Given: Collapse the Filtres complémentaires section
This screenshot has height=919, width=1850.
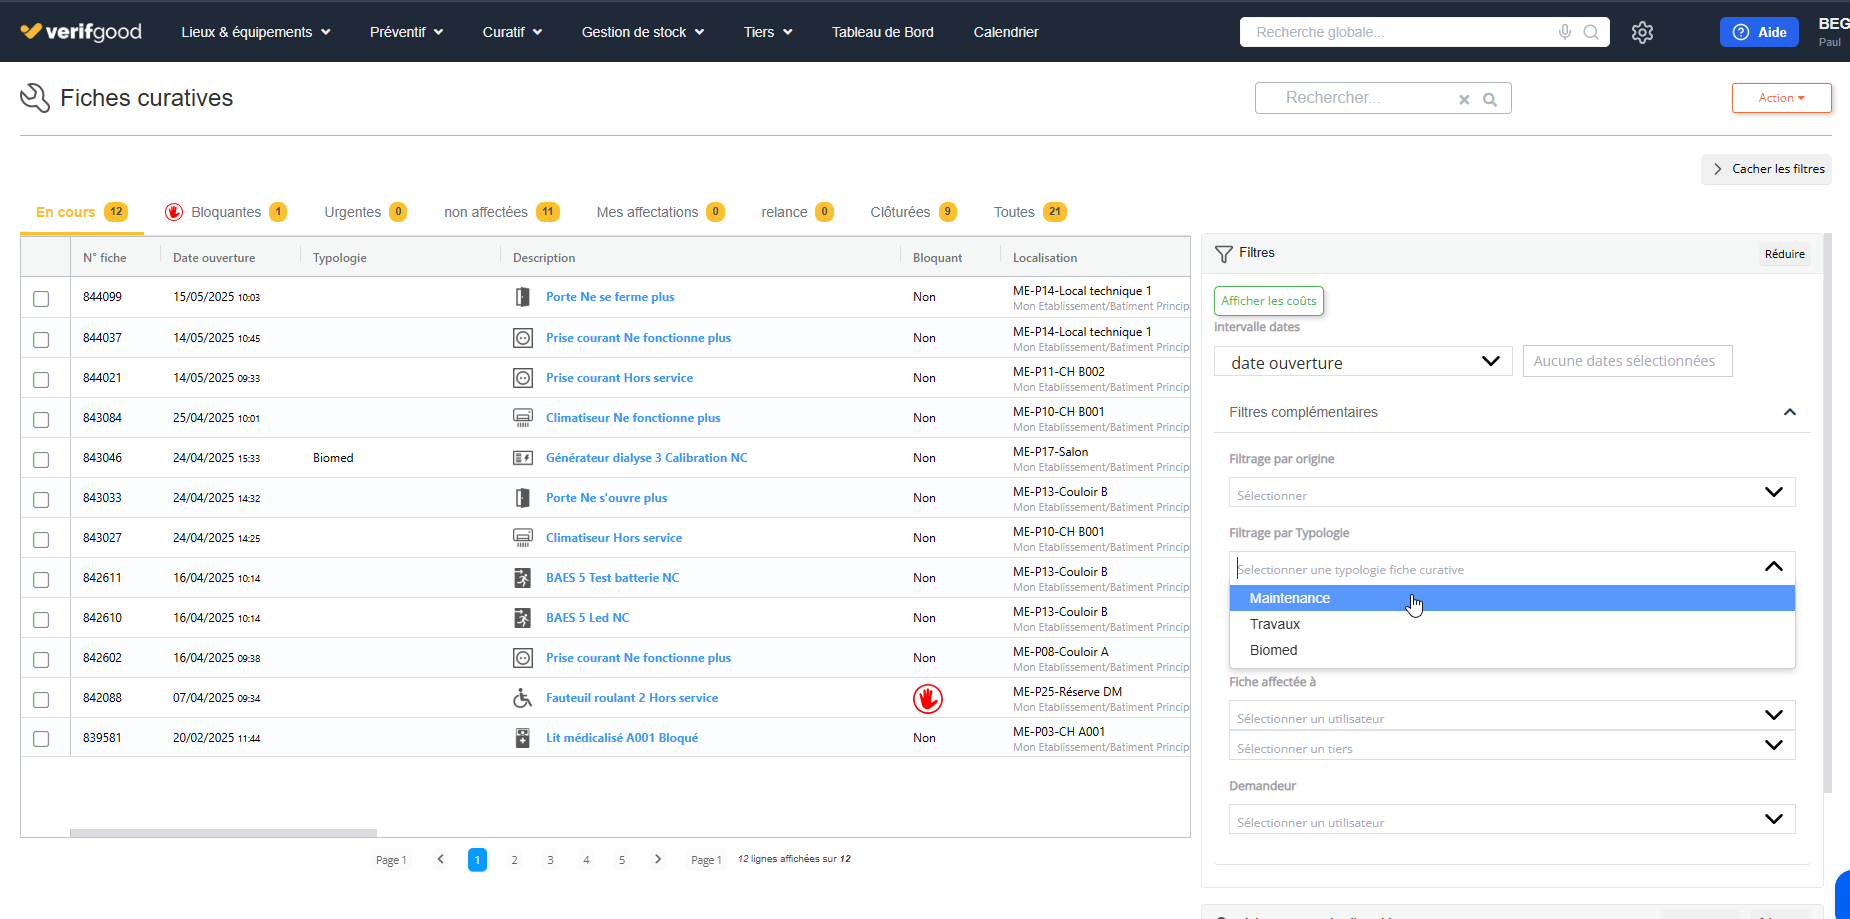Looking at the screenshot, I should pos(1790,412).
